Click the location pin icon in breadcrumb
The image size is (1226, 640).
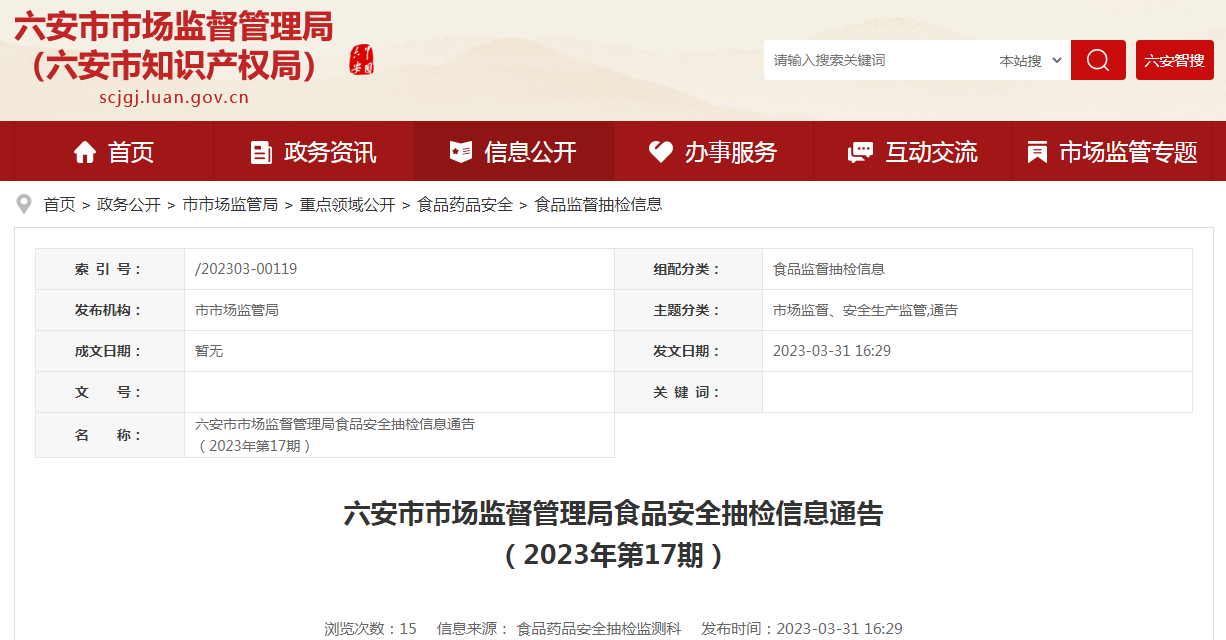tap(24, 205)
